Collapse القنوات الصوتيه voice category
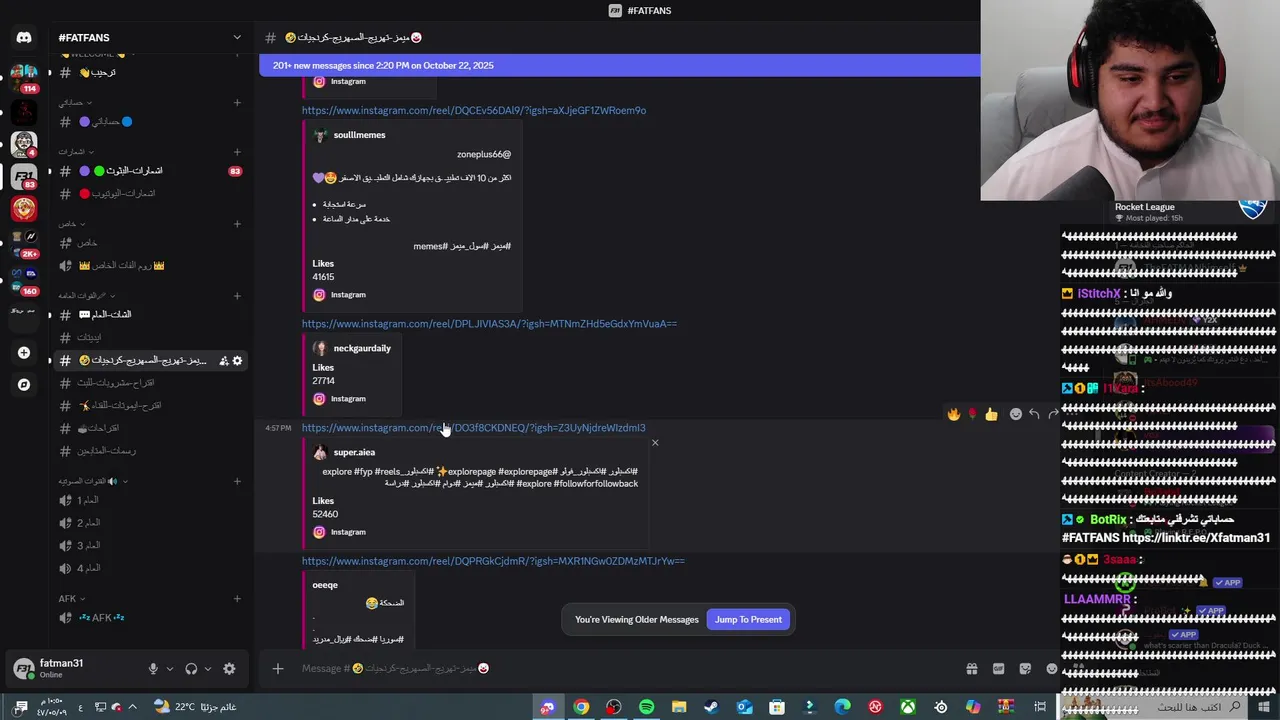1280x720 pixels. tap(93, 481)
